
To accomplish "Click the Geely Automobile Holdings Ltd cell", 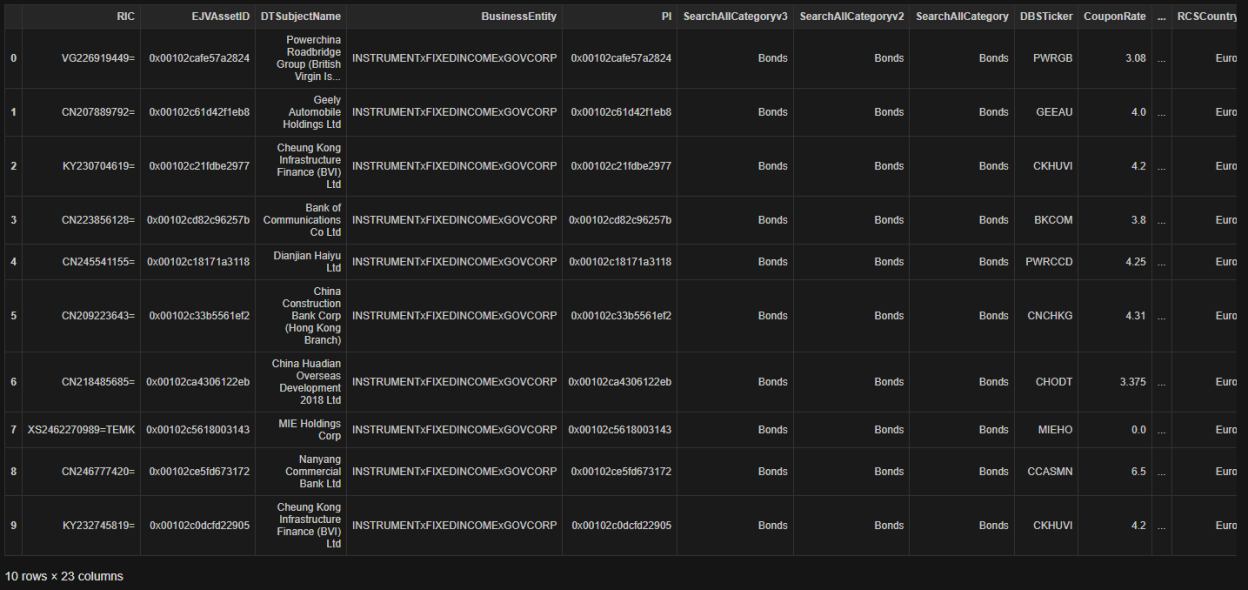I will point(303,112).
